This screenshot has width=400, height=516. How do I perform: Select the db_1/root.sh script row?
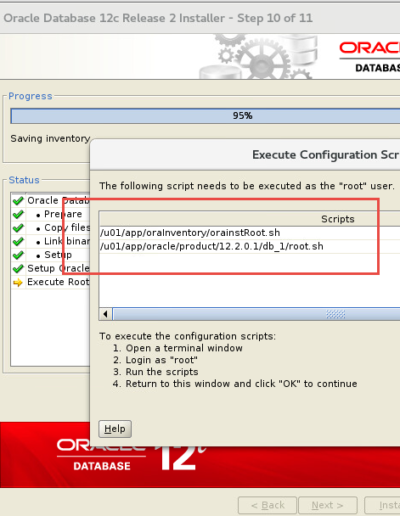point(249,246)
